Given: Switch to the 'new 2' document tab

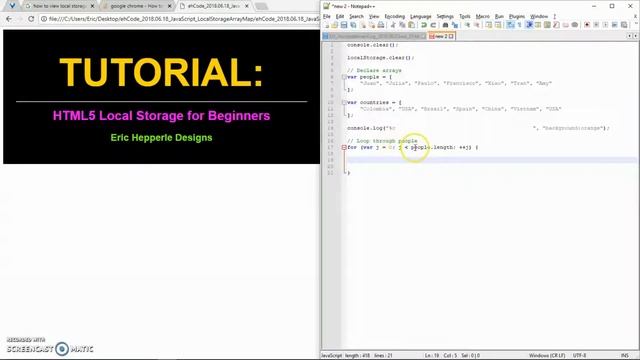Looking at the screenshot, I should click(x=441, y=36).
